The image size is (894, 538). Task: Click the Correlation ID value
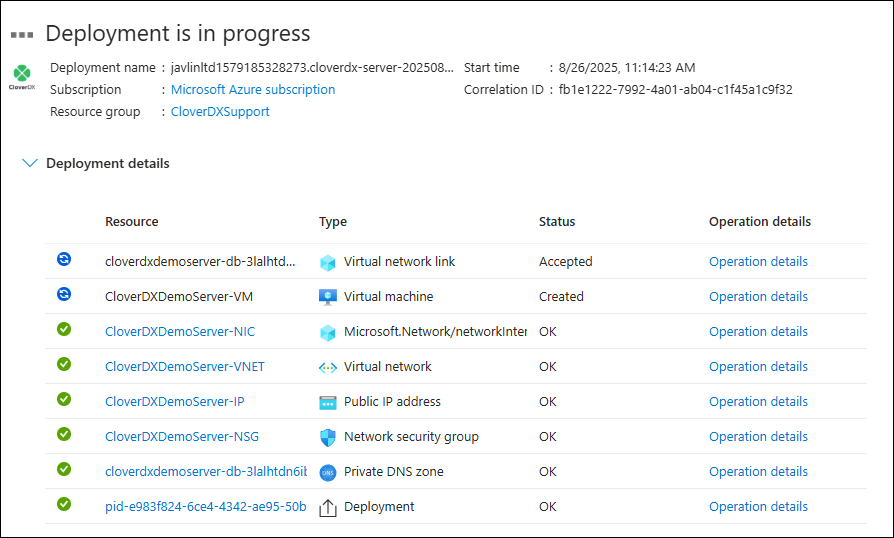[676, 89]
